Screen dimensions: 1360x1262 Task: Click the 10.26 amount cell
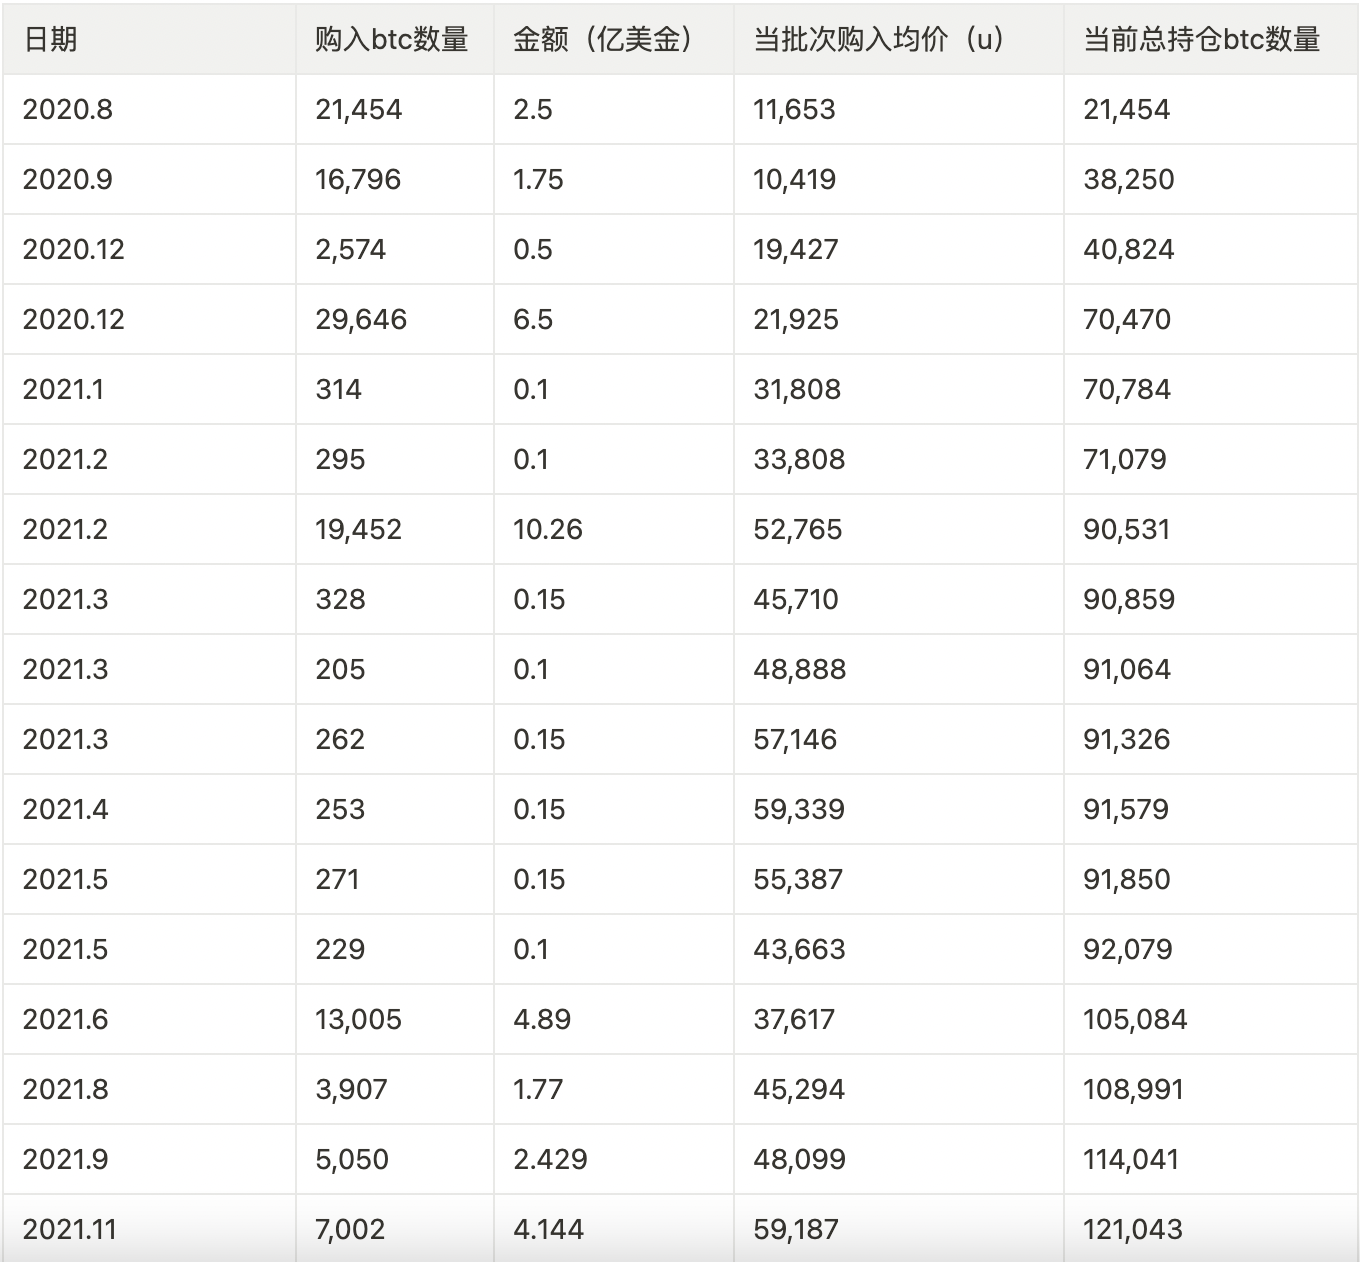point(548,529)
